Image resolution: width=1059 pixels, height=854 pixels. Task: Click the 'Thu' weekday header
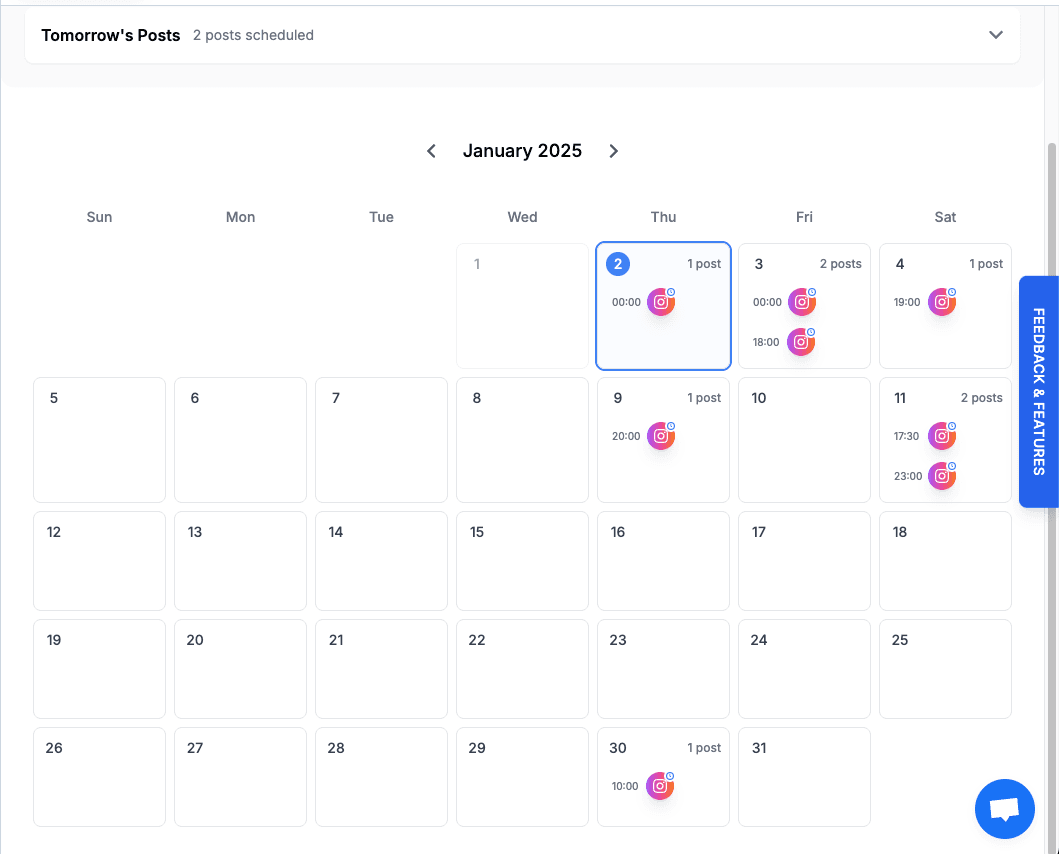click(663, 217)
